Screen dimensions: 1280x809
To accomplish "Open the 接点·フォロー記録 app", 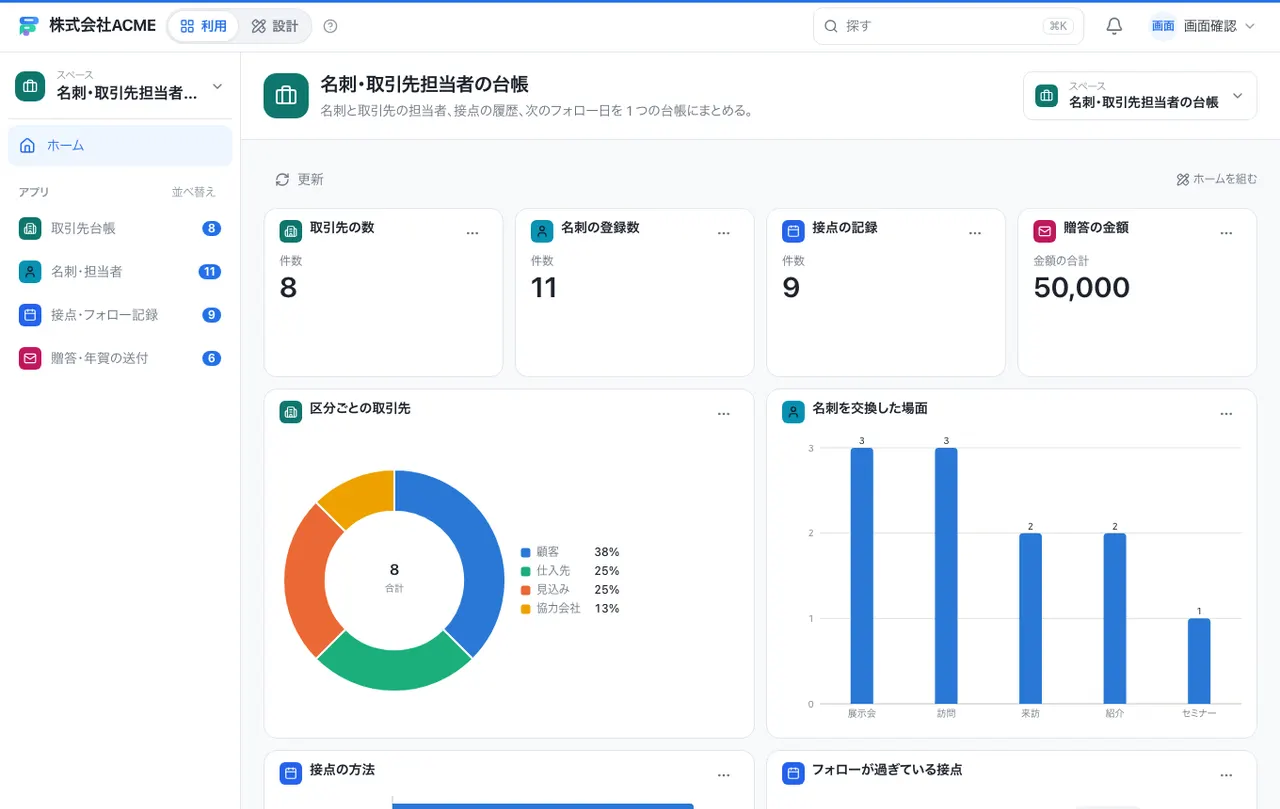I will pyautogui.click(x=120, y=314).
